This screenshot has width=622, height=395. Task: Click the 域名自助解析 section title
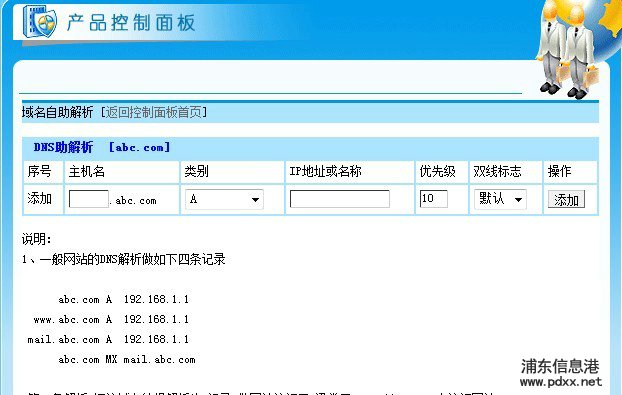[x=57, y=112]
